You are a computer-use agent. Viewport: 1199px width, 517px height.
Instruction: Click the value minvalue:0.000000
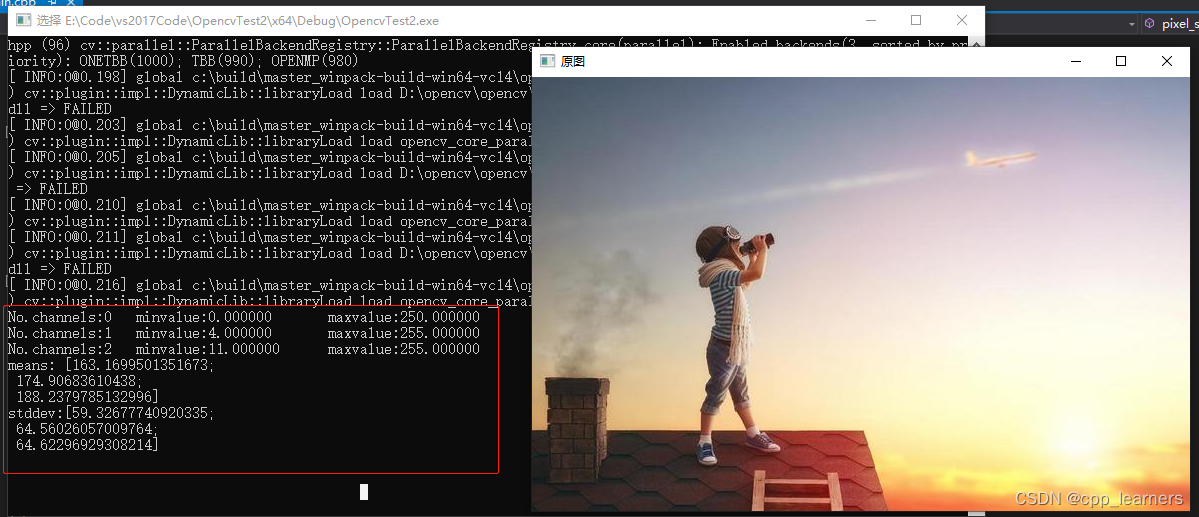coord(203,317)
